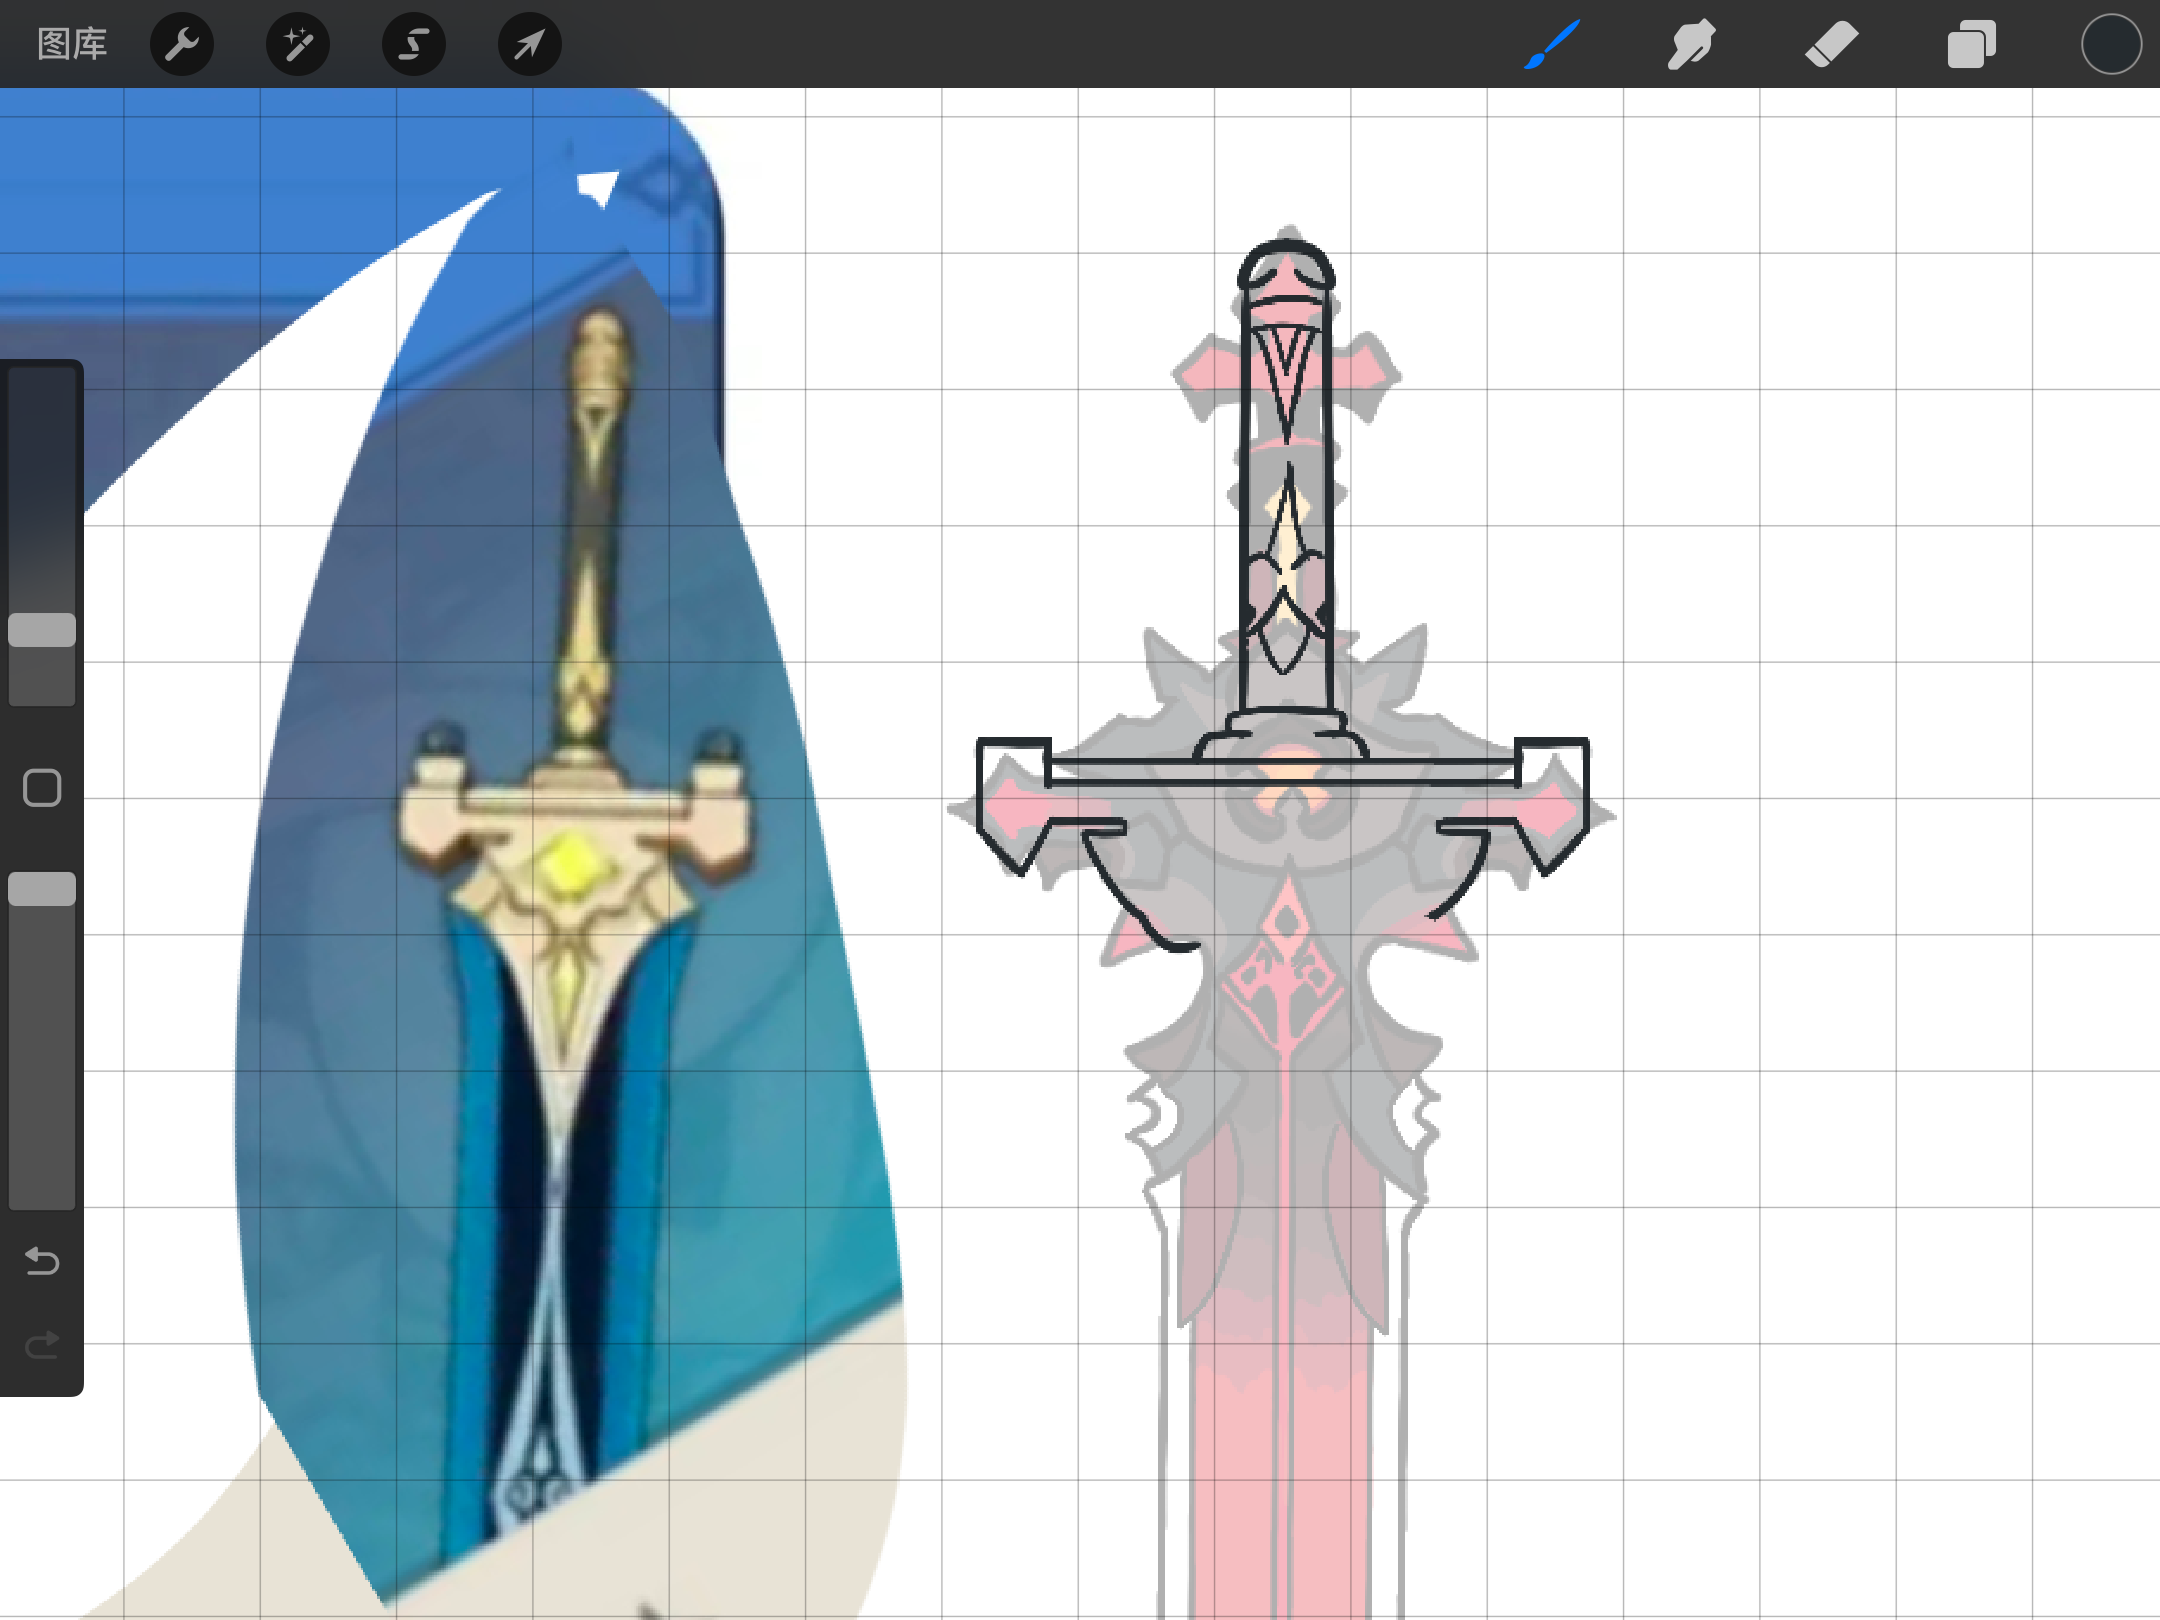The width and height of the screenshot is (2160, 1620).
Task: Open the Gallery (图库) link
Action: pyautogui.click(x=72, y=44)
